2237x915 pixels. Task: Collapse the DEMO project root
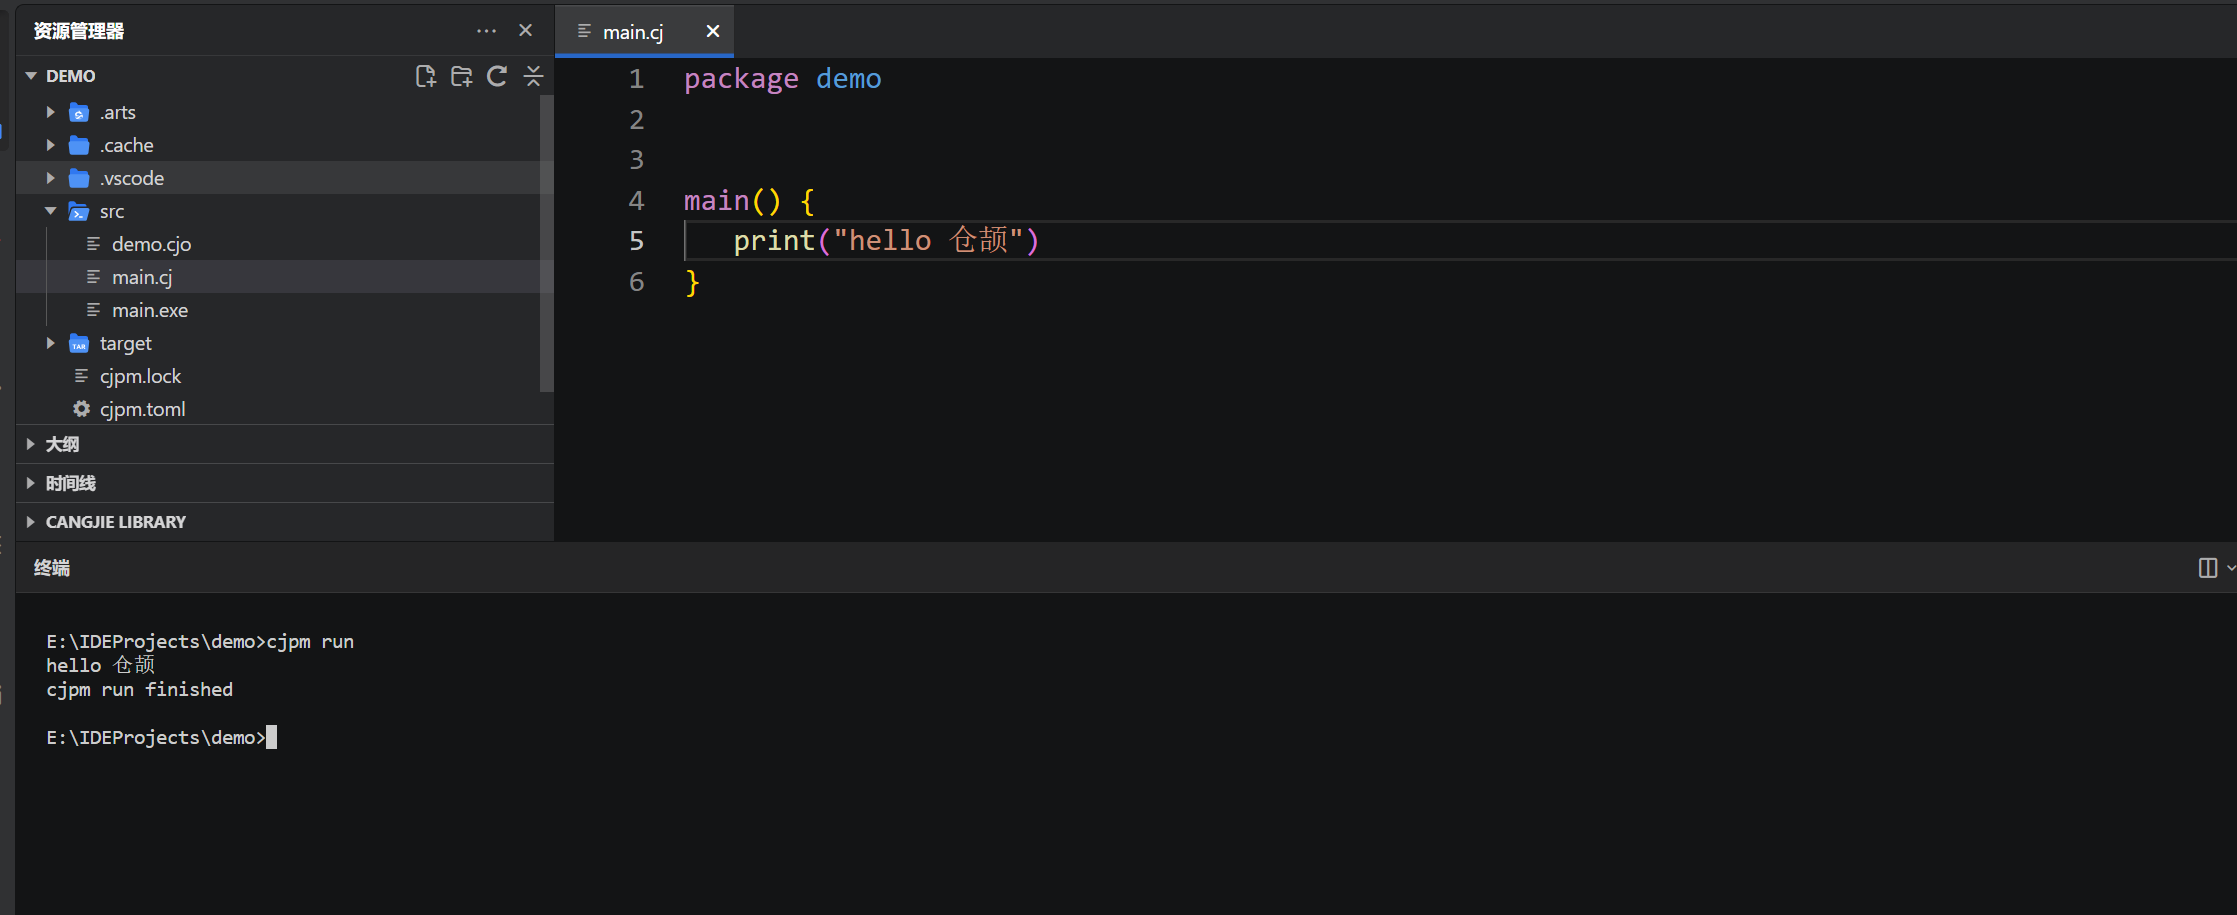[x=31, y=76]
